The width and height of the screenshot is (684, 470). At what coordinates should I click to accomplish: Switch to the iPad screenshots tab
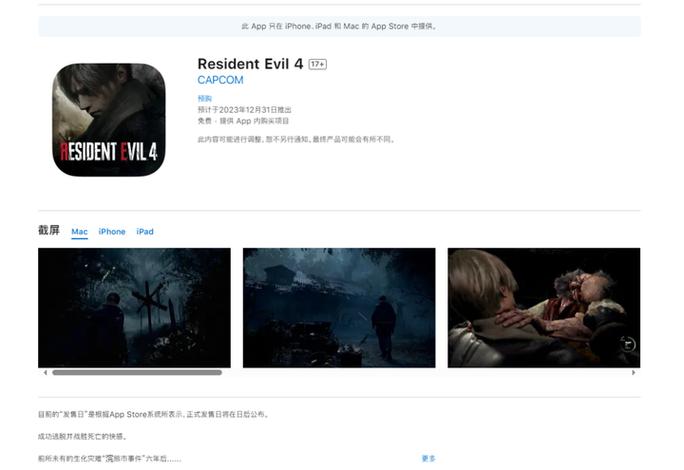[x=145, y=232]
